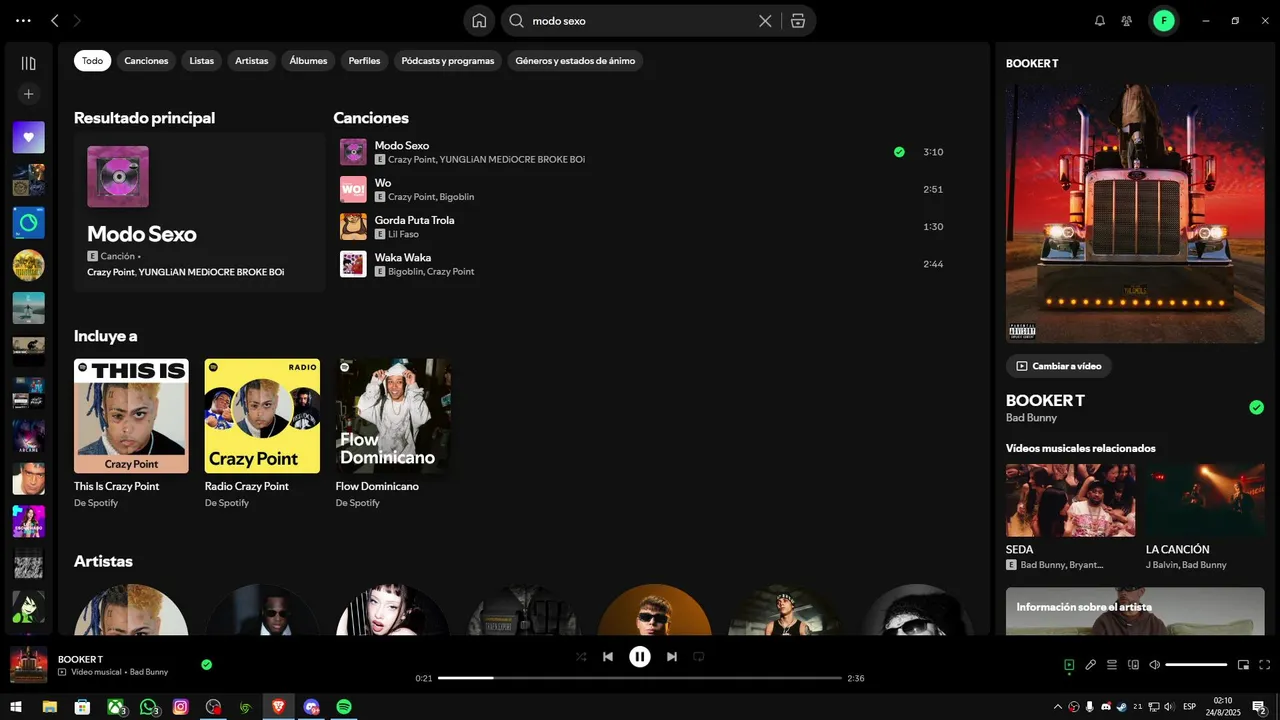The image size is (1280, 720).
Task: Play the Waka Waka song
Action: coord(640,264)
